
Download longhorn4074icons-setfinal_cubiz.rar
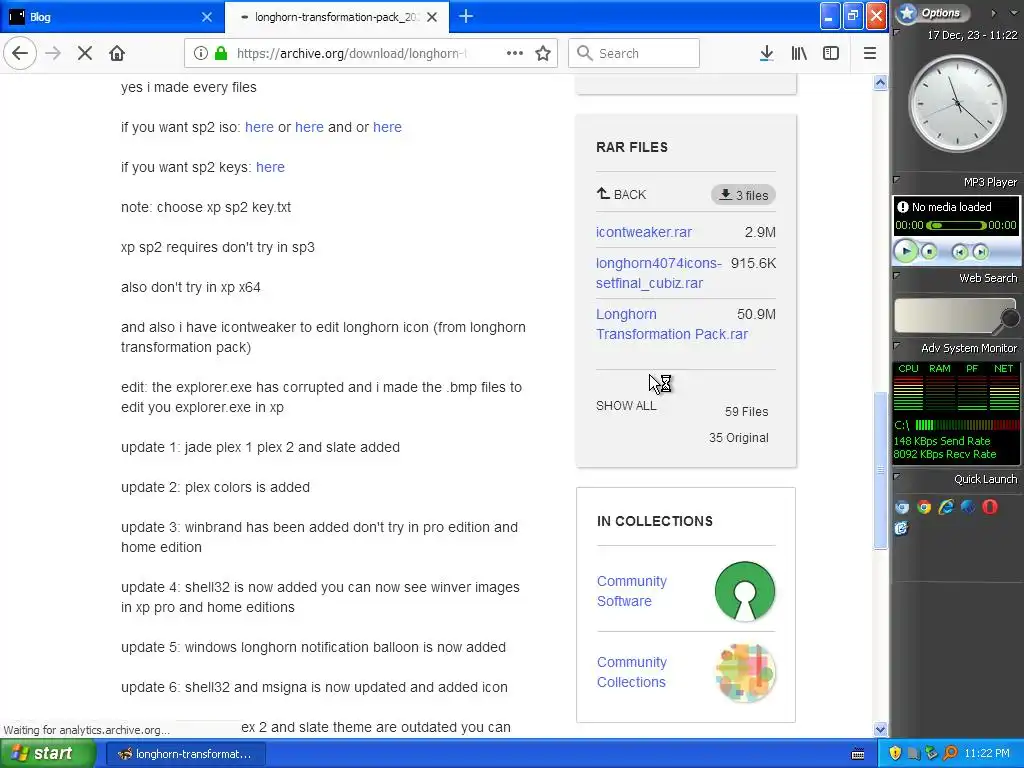[659, 273]
